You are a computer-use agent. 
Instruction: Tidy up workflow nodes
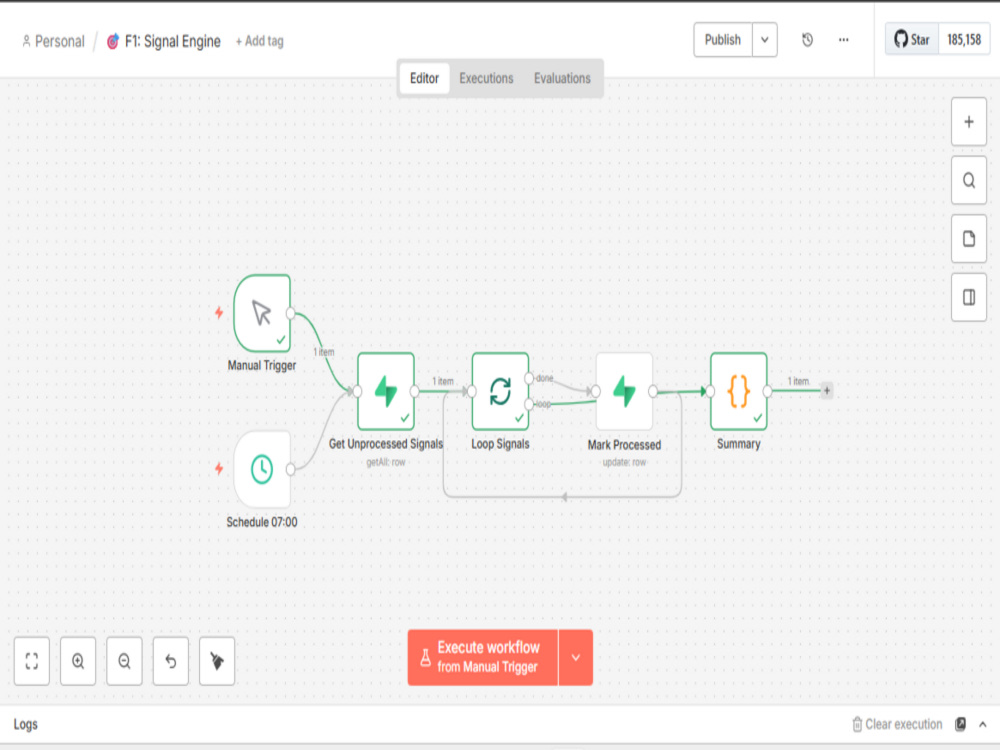coord(217,661)
